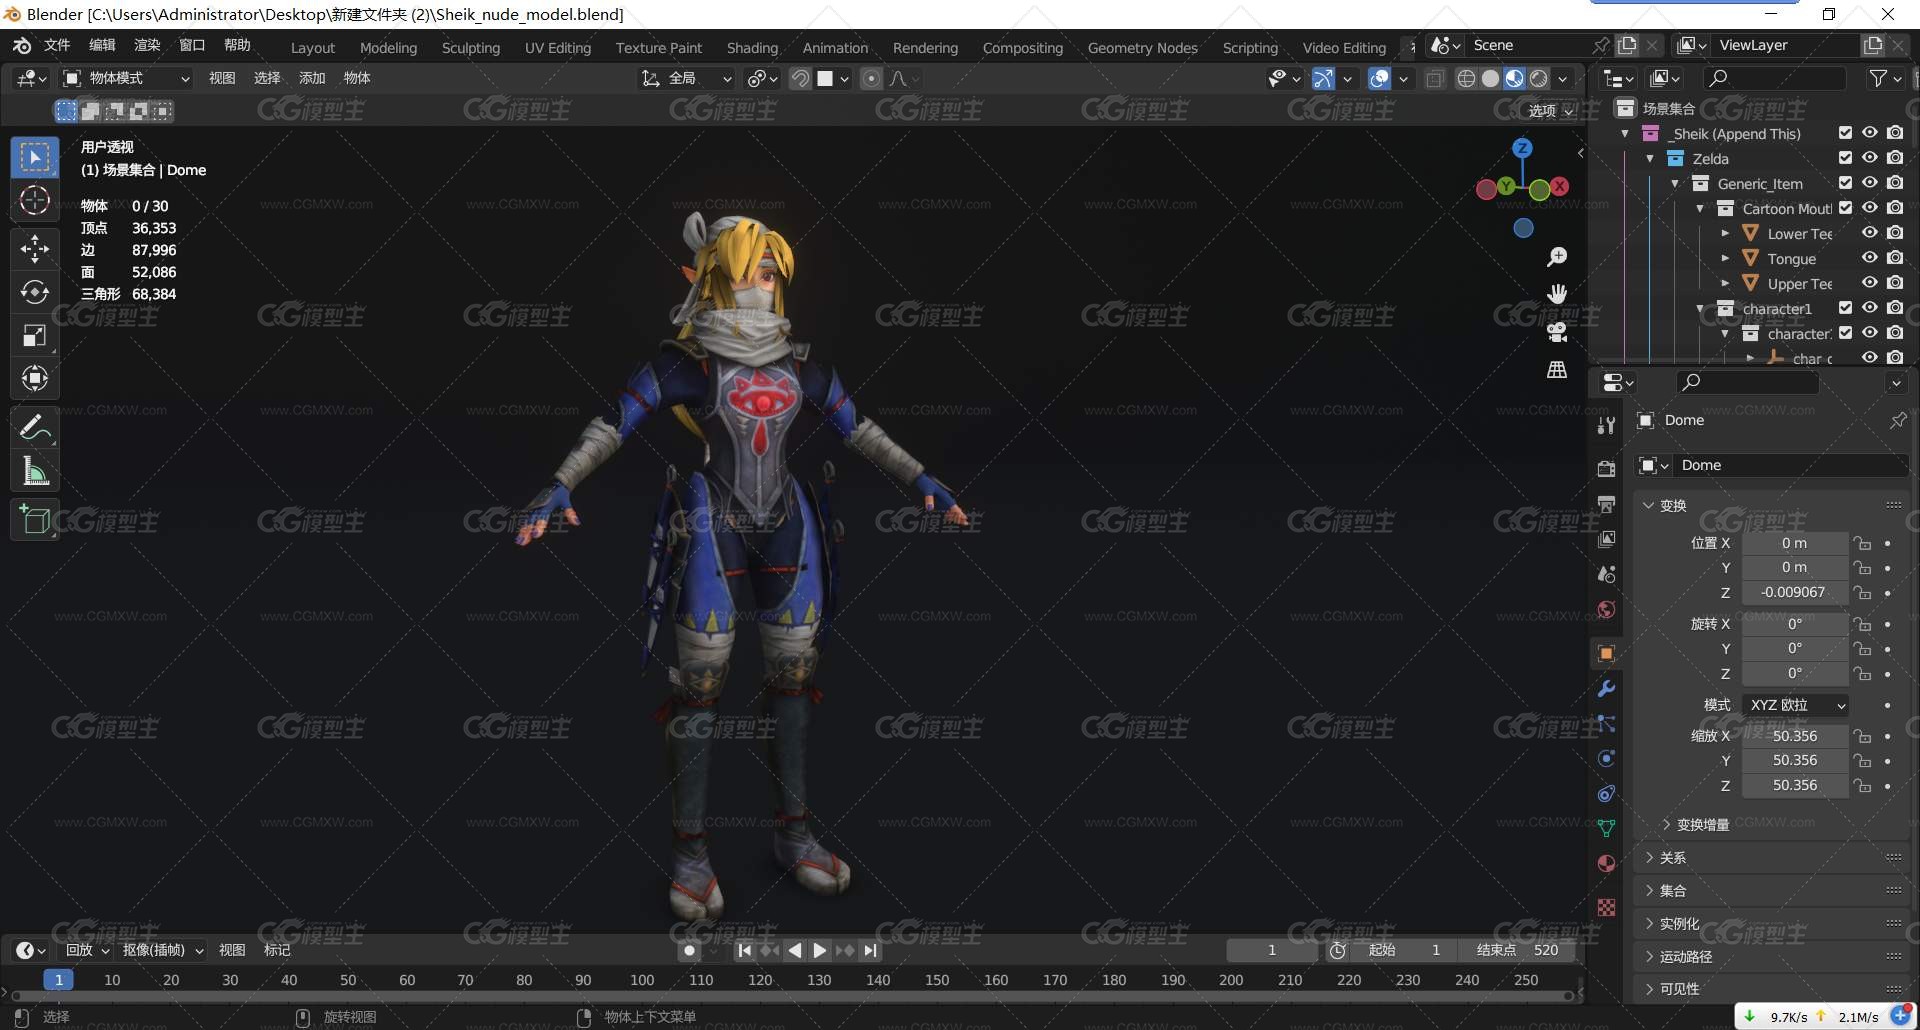Viewport: 1920px width, 1030px height.
Task: Uncheck the Generic_Item collection checkbox
Action: click(x=1845, y=183)
